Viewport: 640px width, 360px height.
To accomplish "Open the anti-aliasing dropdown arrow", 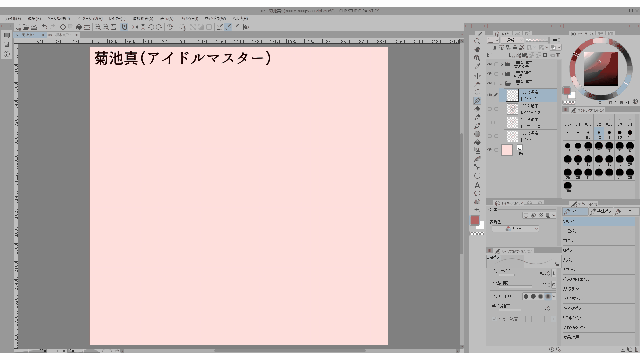I will point(554,296).
